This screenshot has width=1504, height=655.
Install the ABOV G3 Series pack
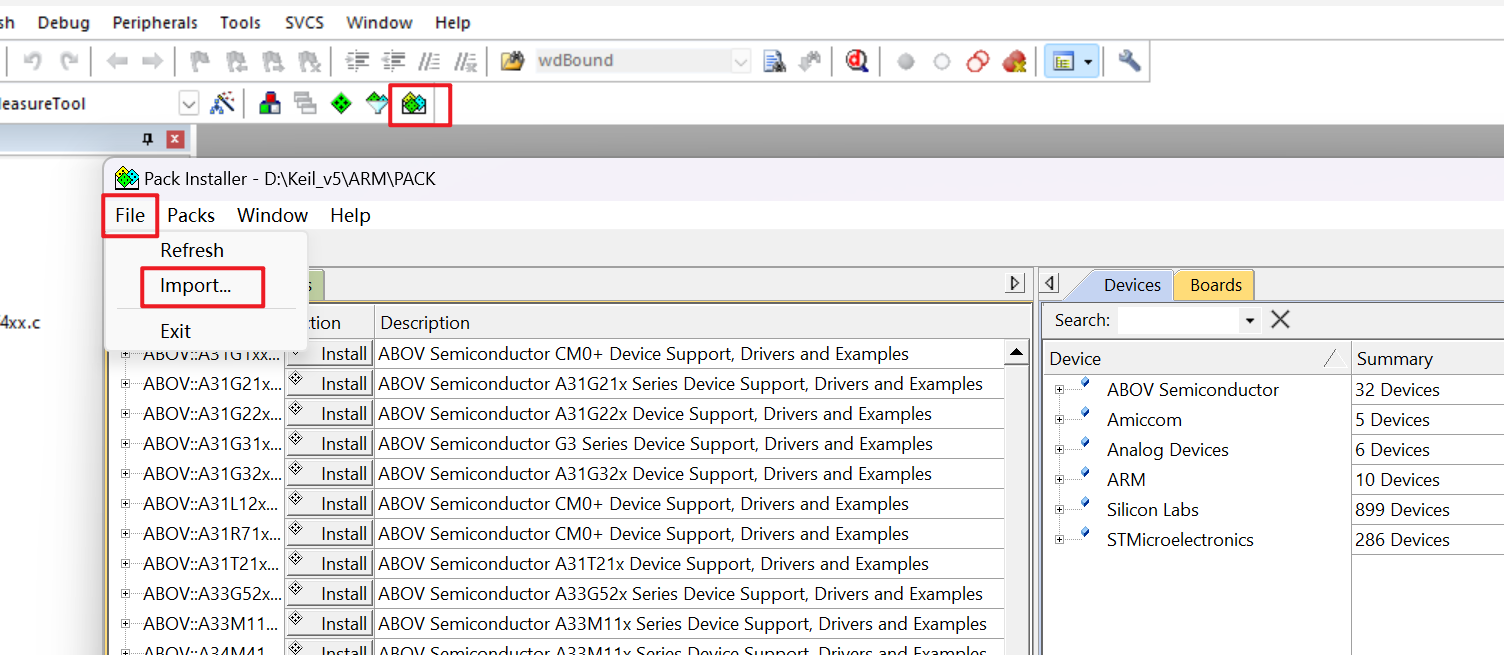[x=330, y=444]
